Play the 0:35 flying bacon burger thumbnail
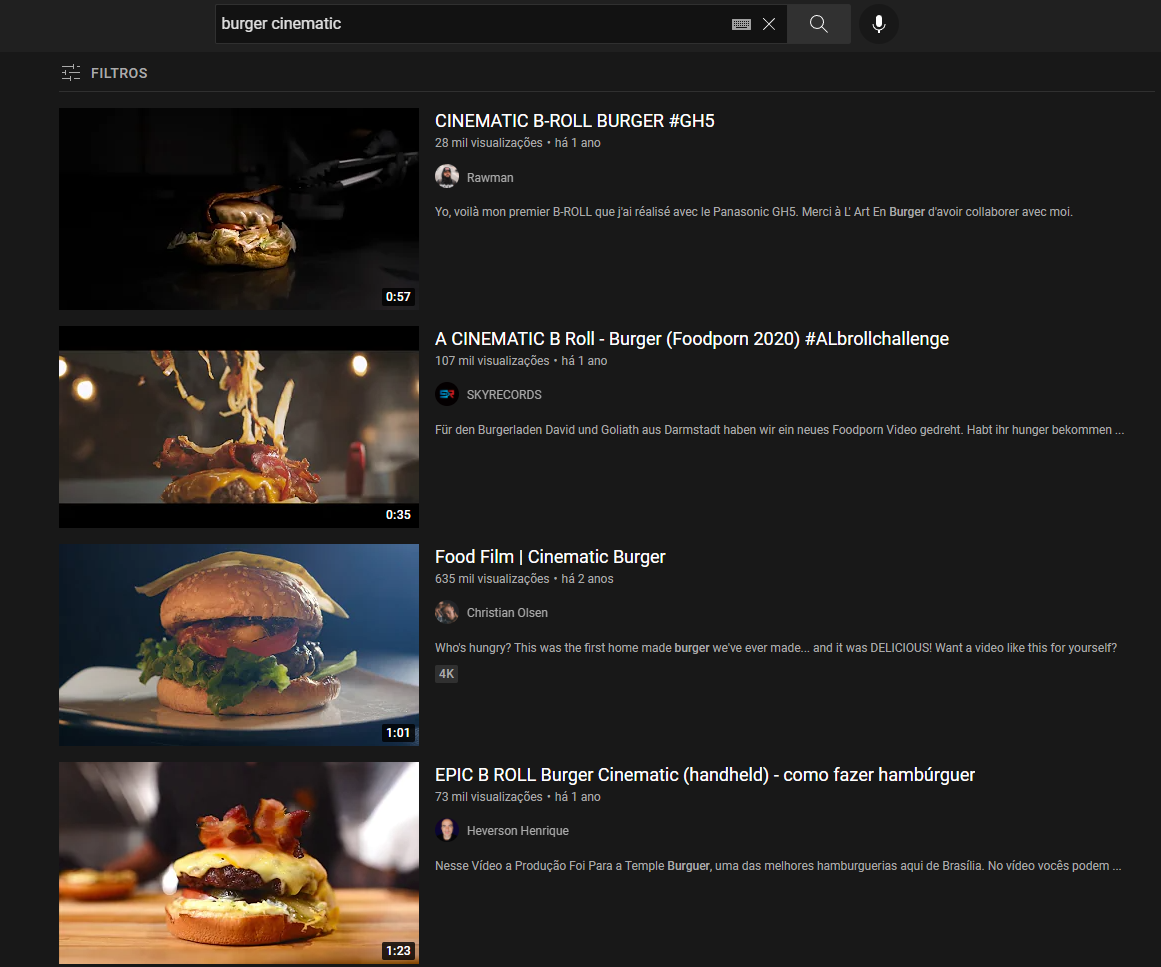Screen dimensions: 1161x967 (x=239, y=427)
